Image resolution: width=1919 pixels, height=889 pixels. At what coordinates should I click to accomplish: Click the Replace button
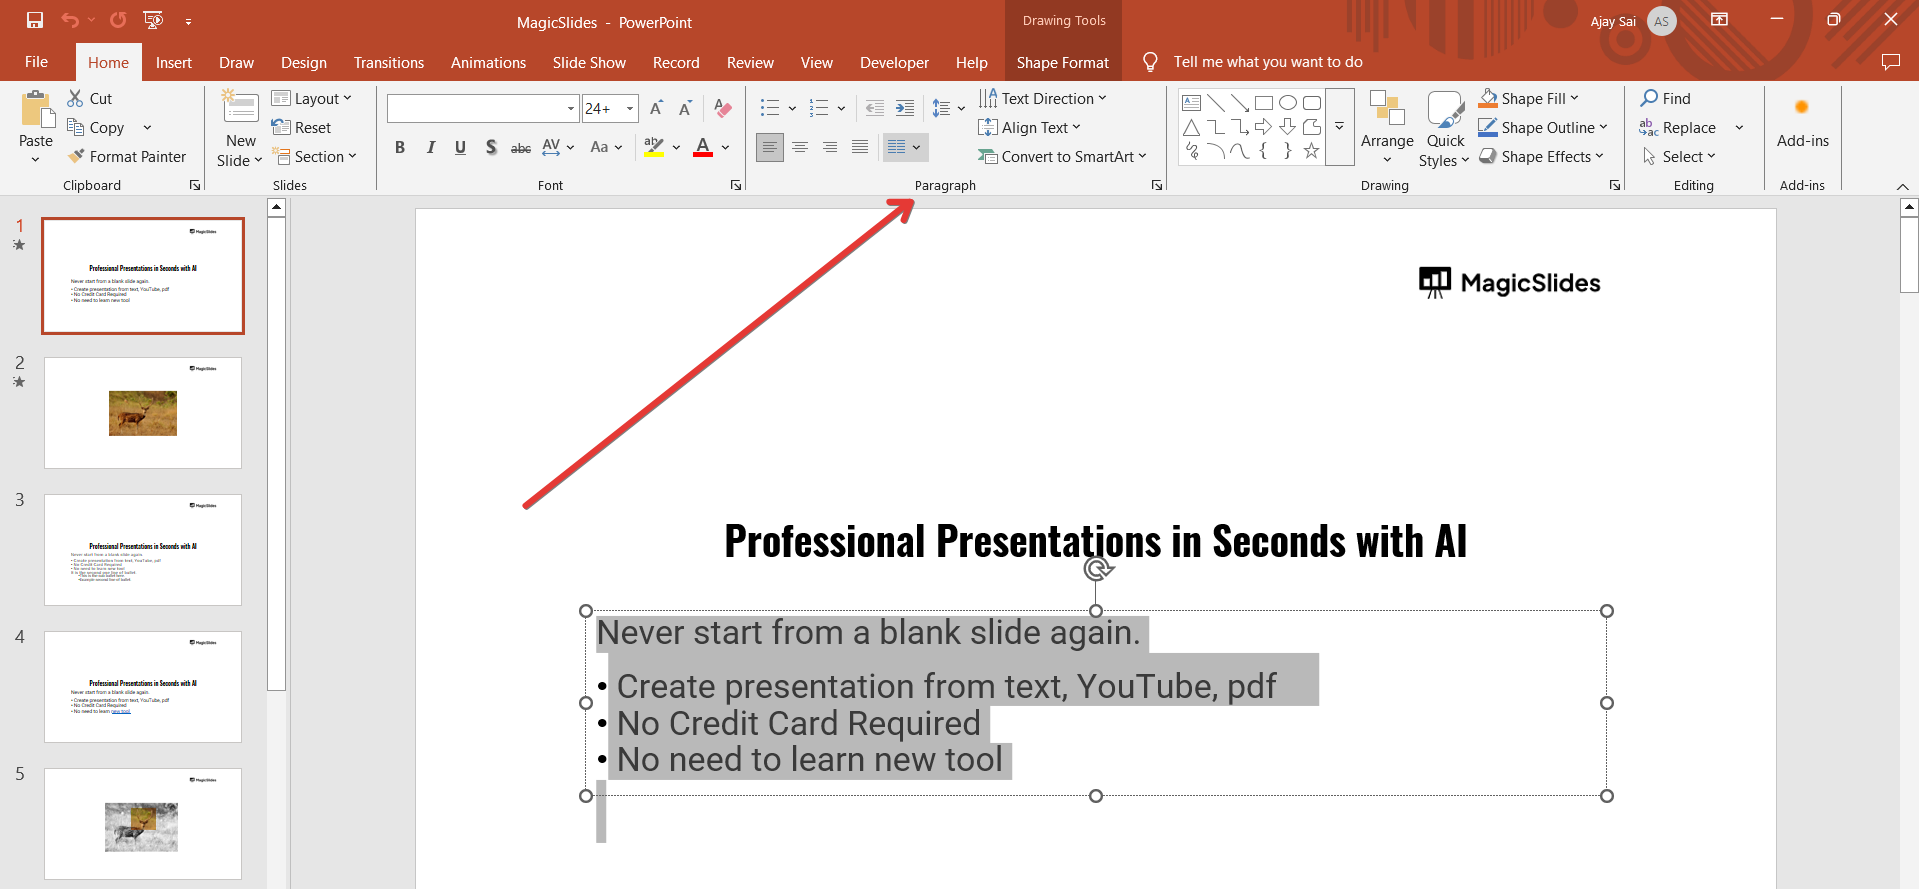coord(1688,128)
